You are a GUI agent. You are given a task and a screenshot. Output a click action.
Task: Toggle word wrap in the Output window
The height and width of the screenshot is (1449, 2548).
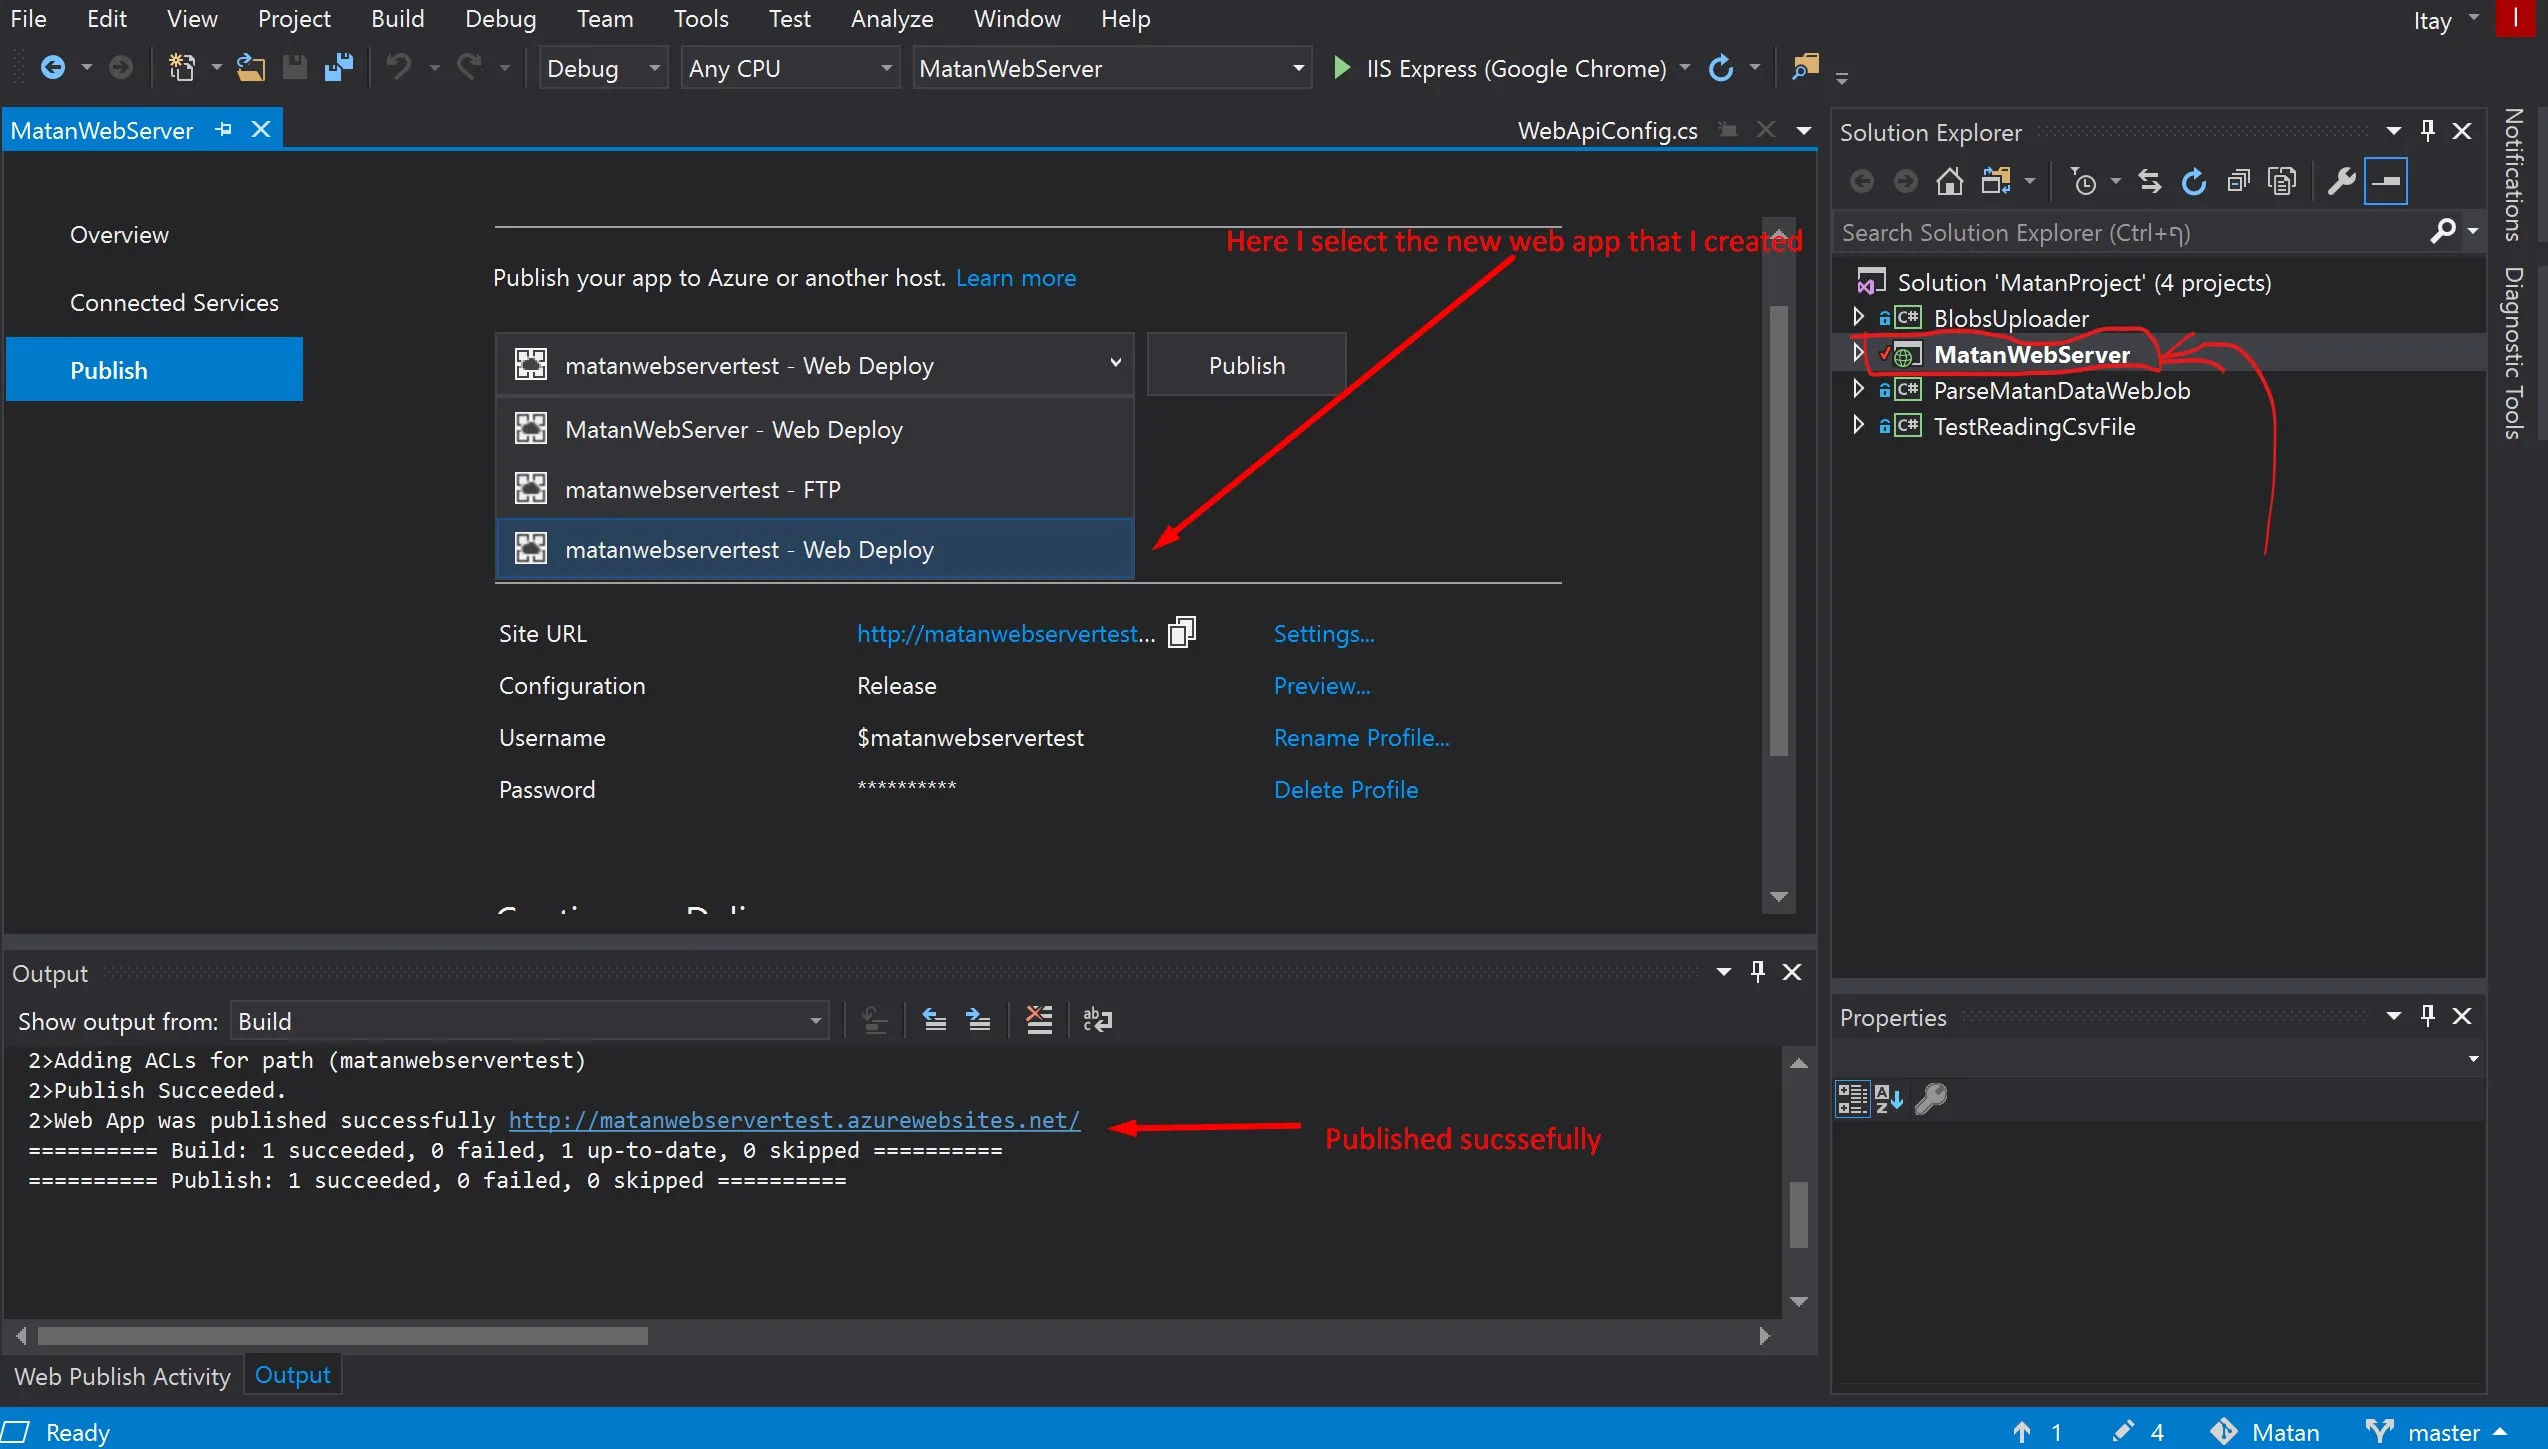tap(1097, 1020)
